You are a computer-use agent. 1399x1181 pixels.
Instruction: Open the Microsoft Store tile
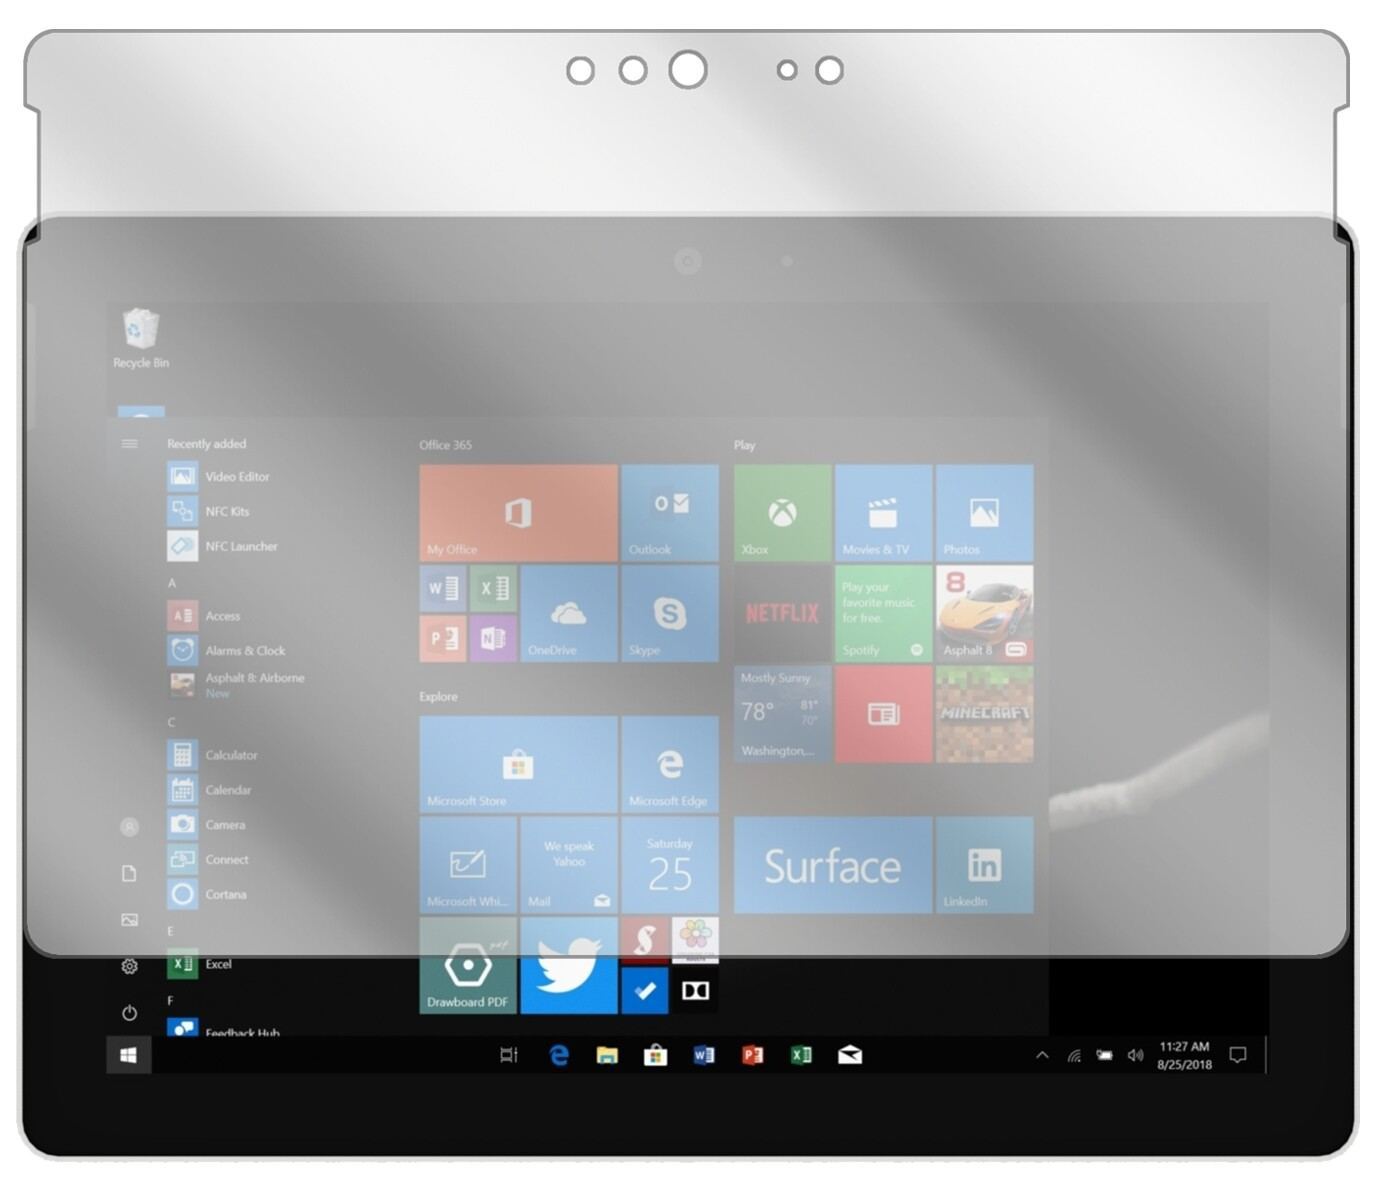518,764
